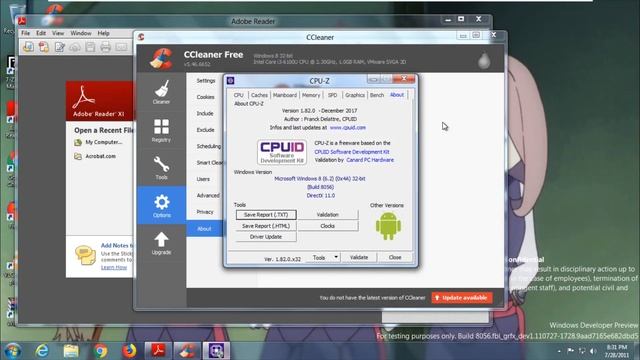Click the volume speaker icon in system tray
The height and width of the screenshot is (360, 640).
pos(593,351)
